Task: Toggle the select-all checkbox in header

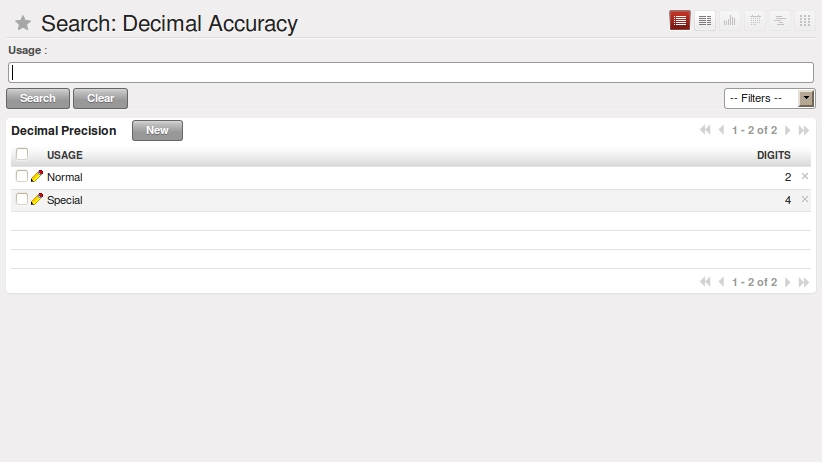Action: [x=22, y=154]
